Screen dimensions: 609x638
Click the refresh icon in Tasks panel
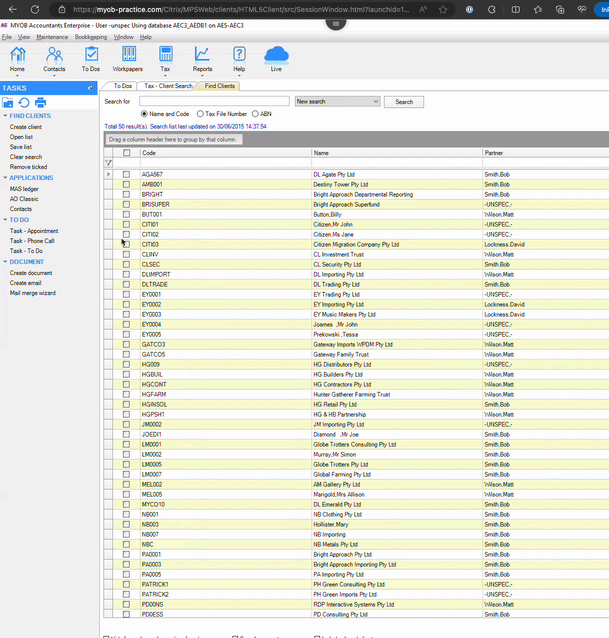24,102
